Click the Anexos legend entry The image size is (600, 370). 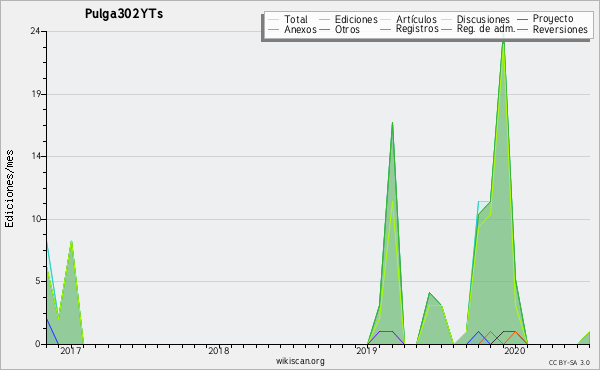[300, 29]
